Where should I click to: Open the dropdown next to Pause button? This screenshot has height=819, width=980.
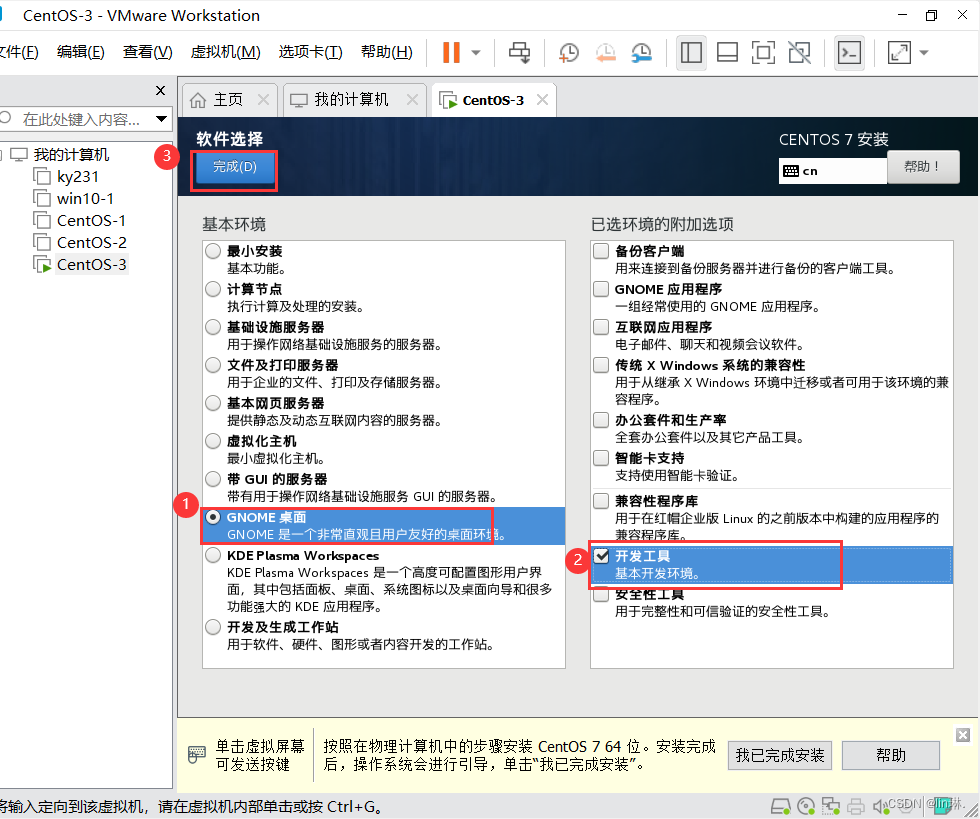tap(476, 53)
